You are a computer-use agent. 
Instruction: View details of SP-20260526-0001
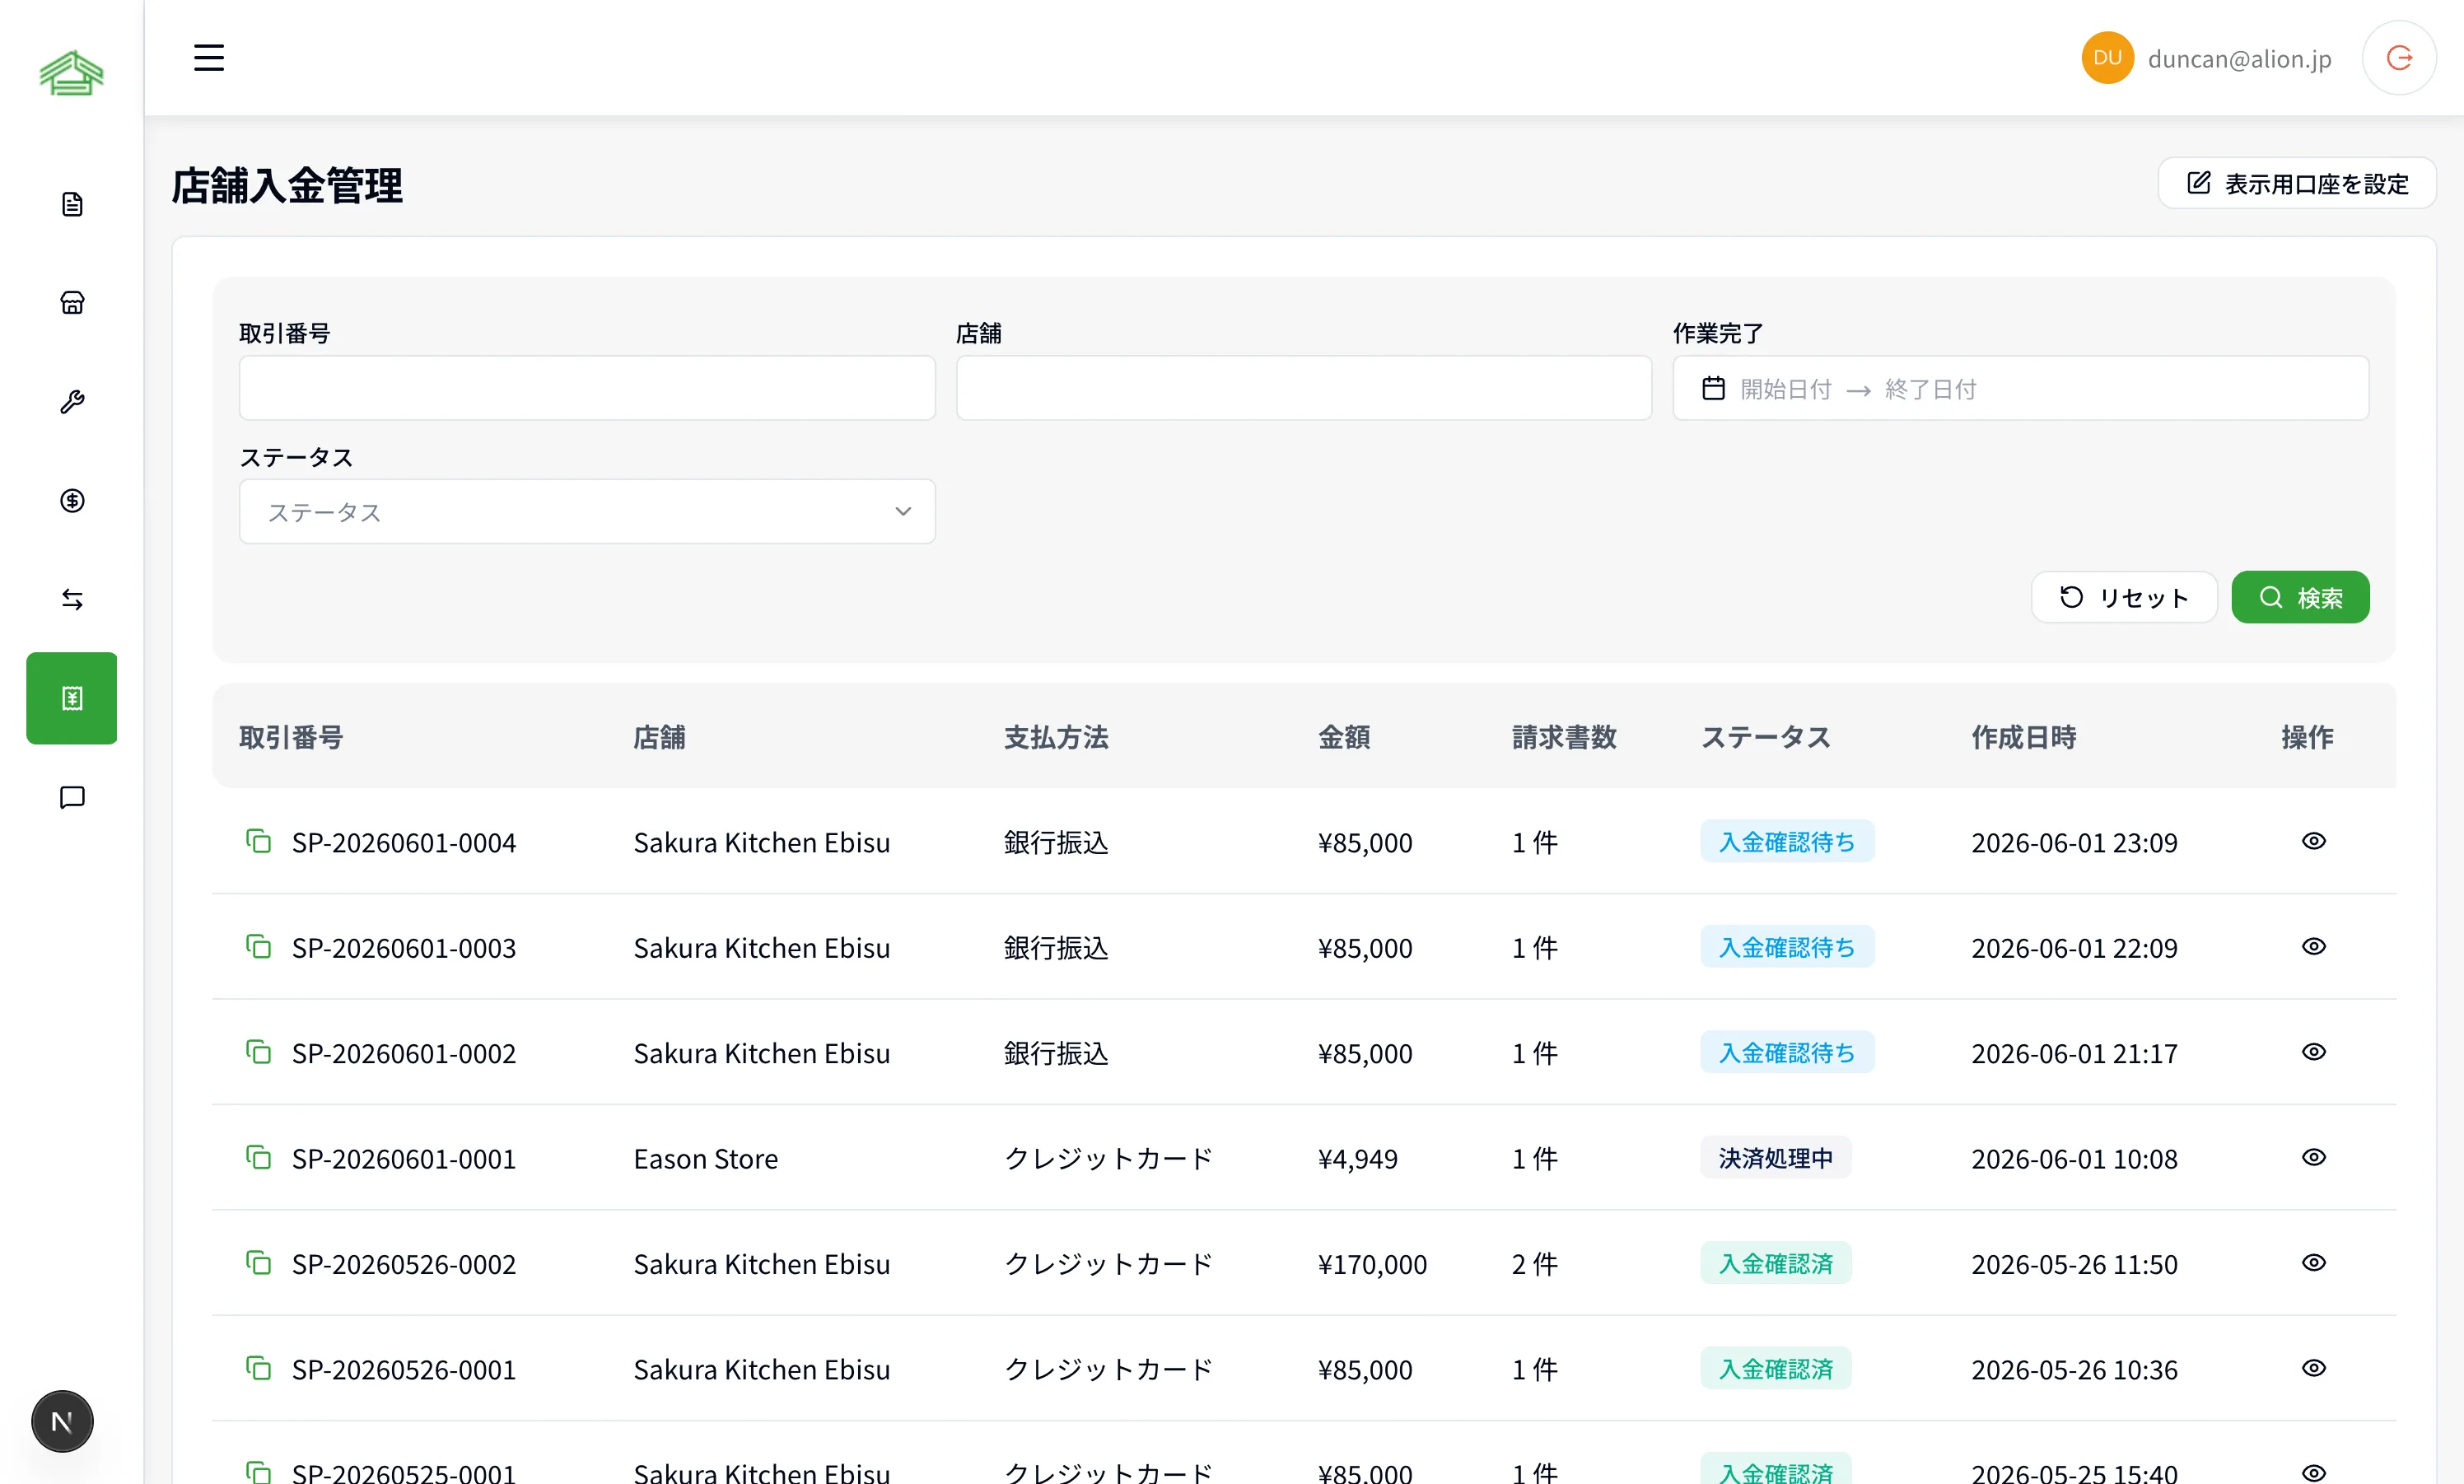[2313, 1368]
